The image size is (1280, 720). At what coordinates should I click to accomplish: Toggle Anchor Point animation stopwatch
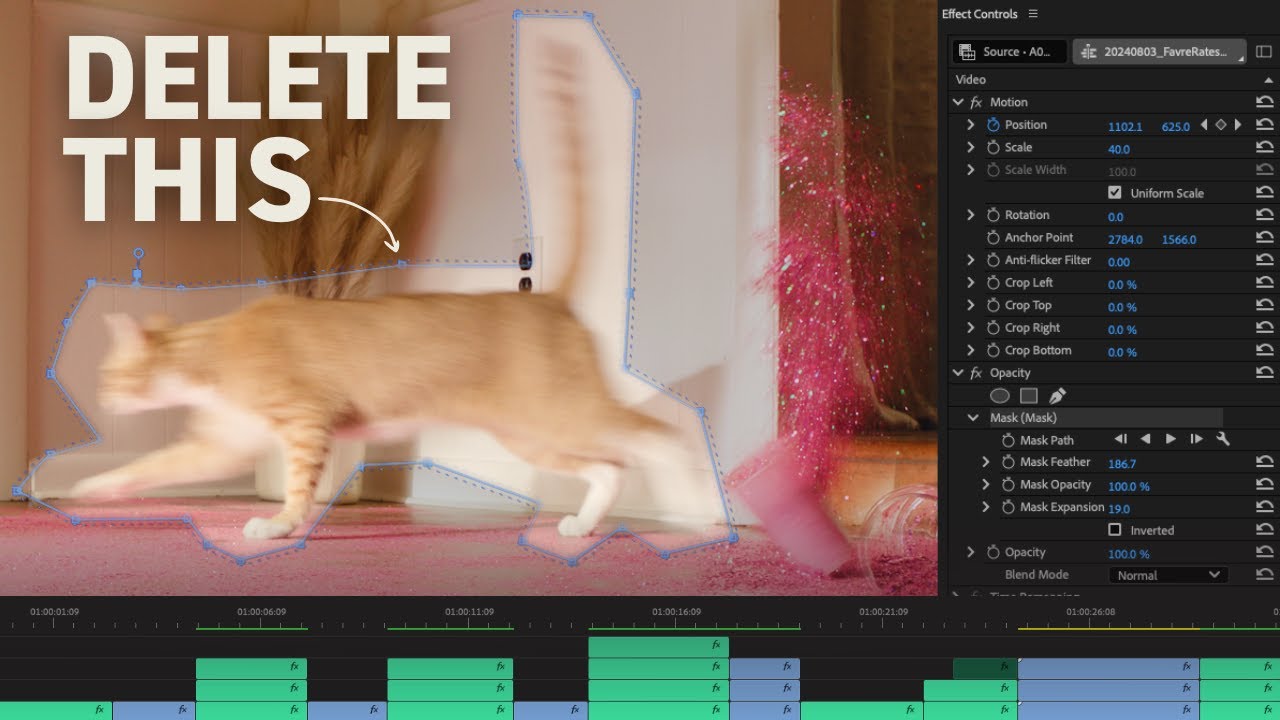point(993,238)
